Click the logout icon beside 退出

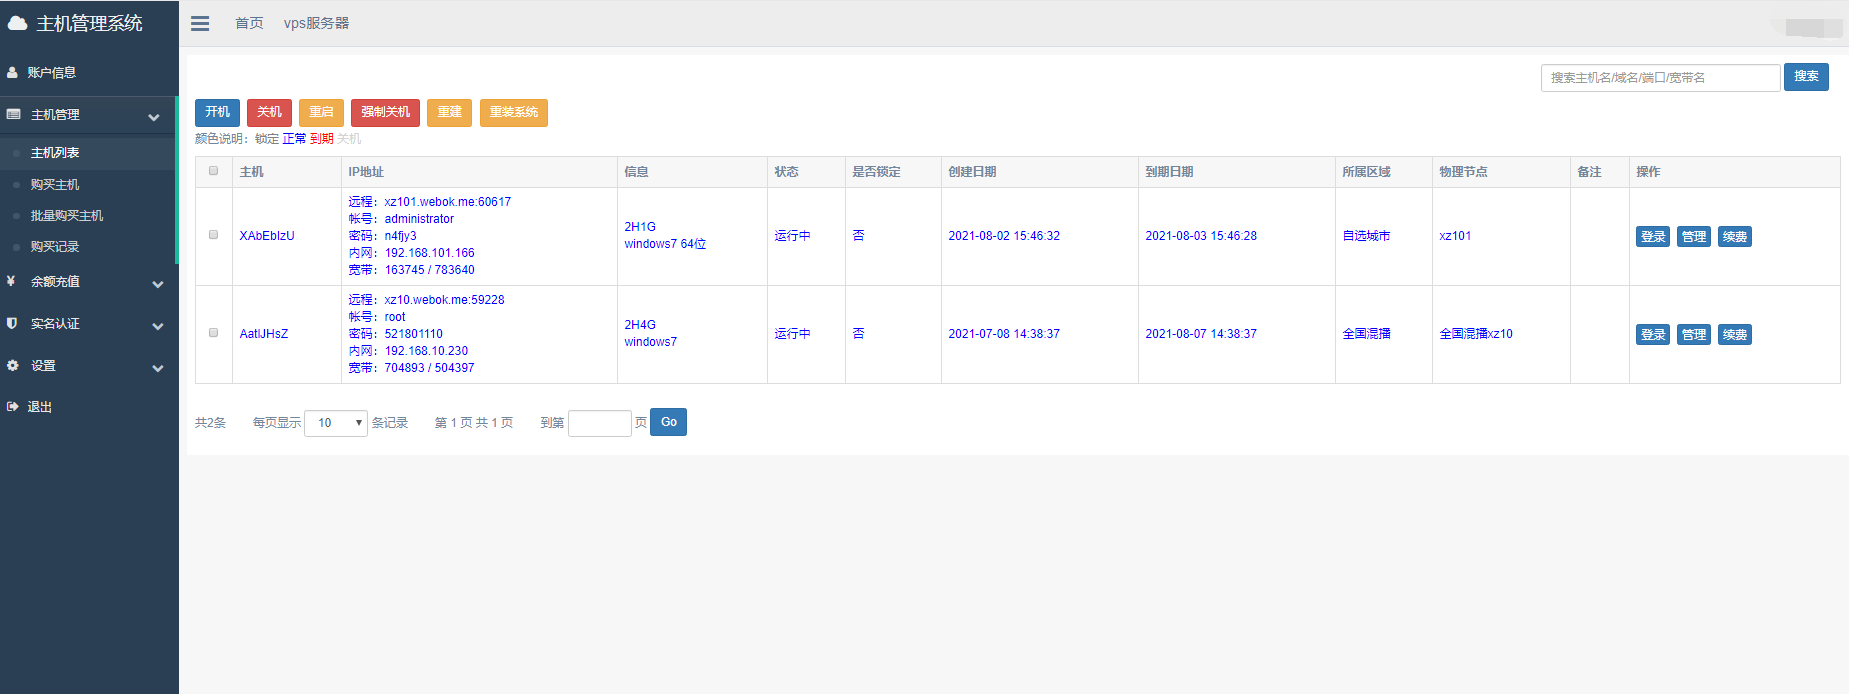click(12, 407)
